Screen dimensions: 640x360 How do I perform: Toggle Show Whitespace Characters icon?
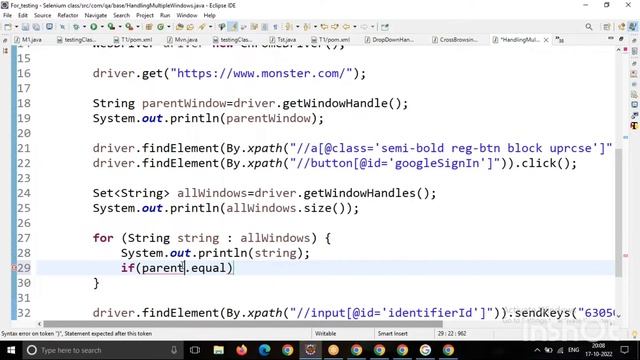276,27
